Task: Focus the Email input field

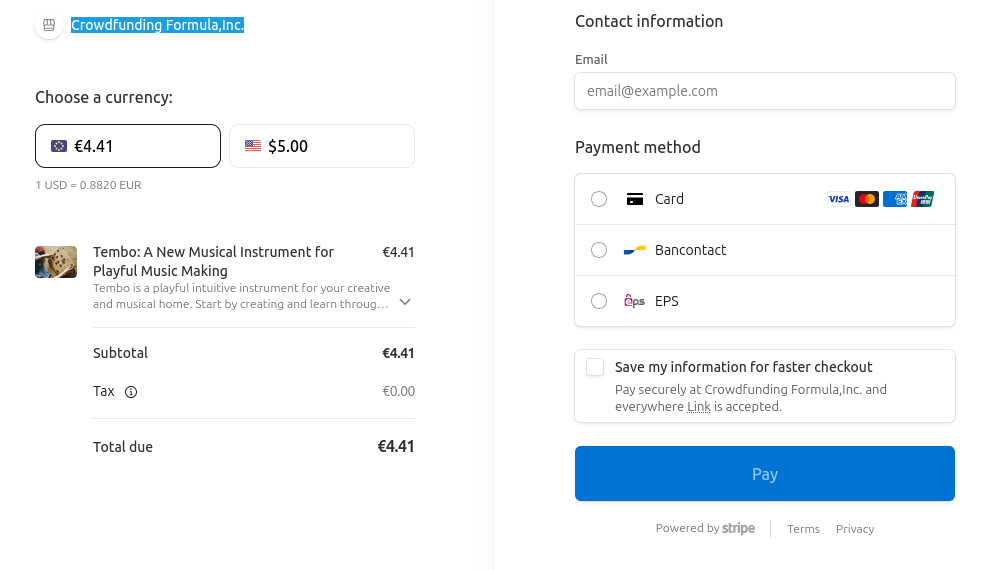Action: [x=765, y=91]
